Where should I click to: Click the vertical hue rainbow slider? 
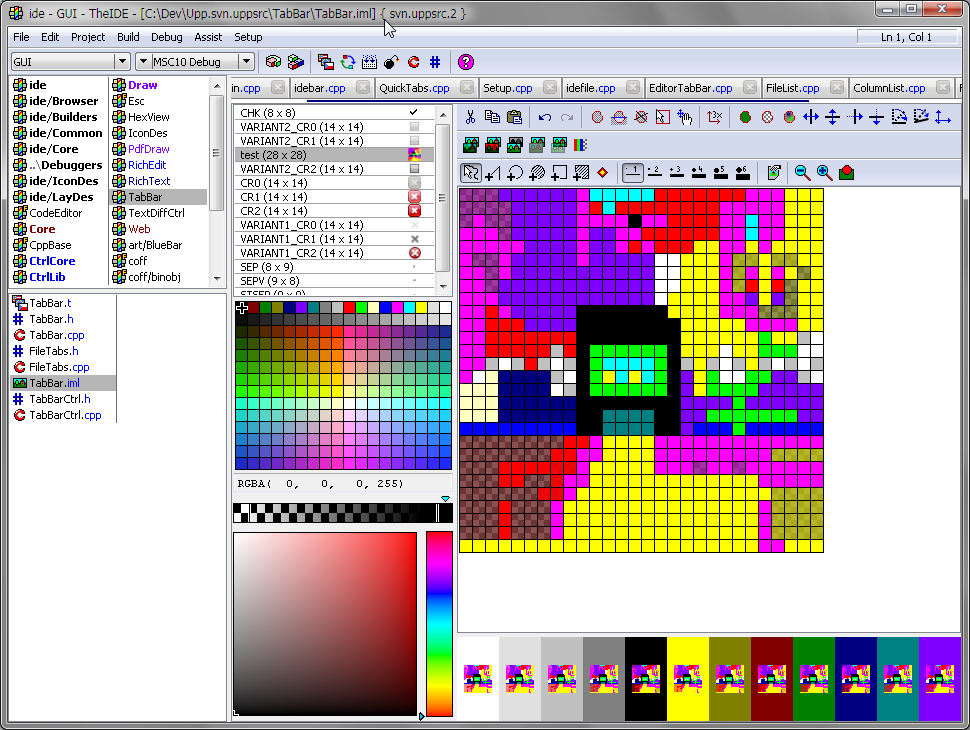439,620
